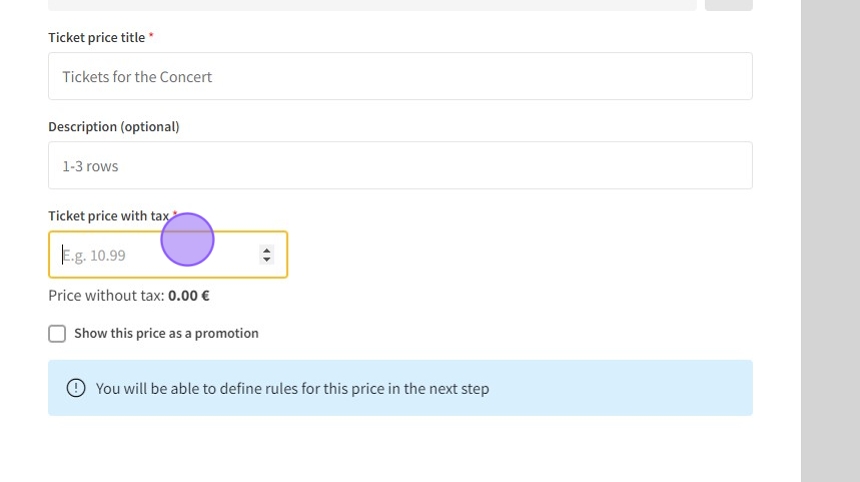860x482 pixels.
Task: Click the 'Ticket price title' label
Action: point(96,37)
